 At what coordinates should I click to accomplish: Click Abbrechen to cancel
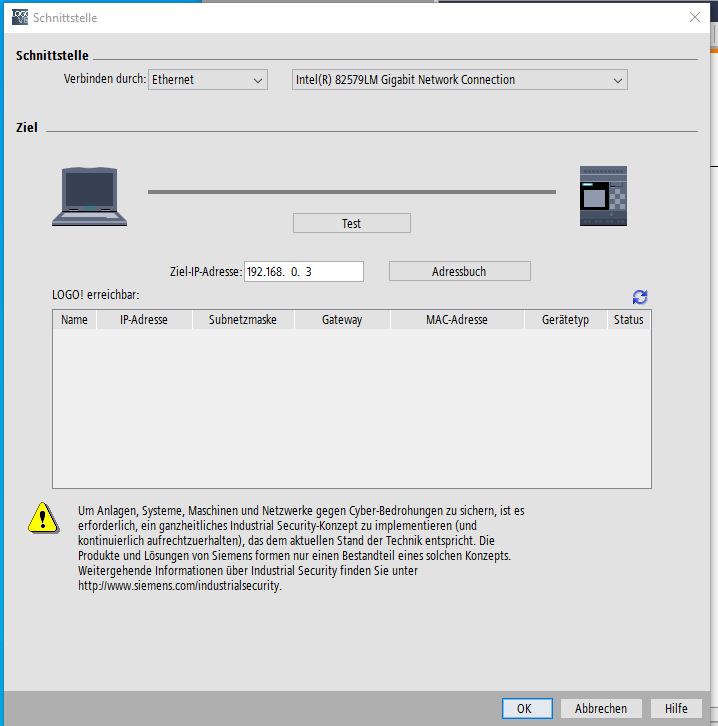tap(601, 708)
